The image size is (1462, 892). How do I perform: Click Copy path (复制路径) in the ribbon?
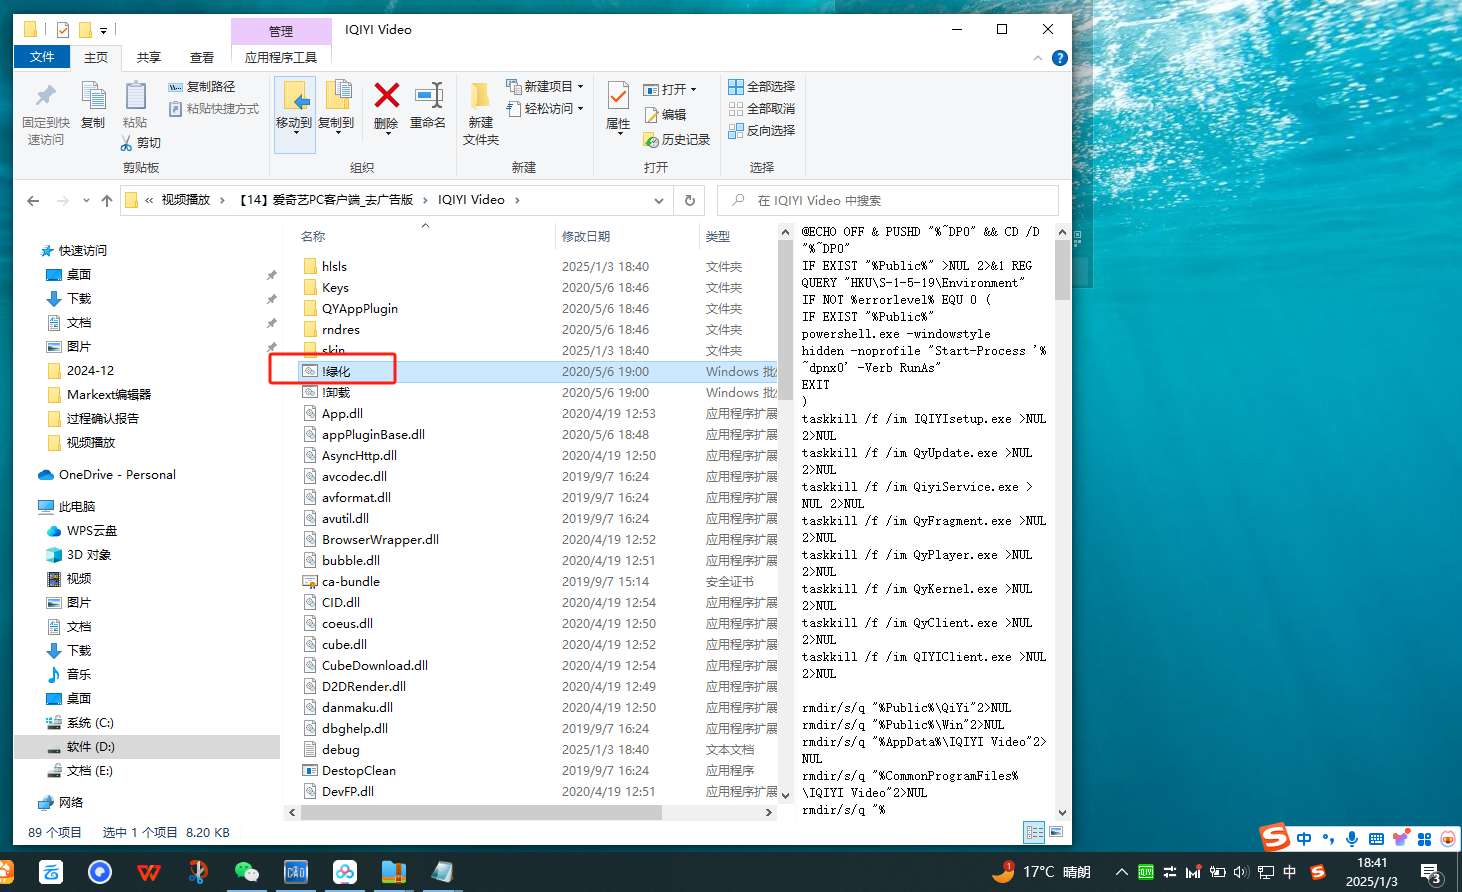tap(202, 87)
